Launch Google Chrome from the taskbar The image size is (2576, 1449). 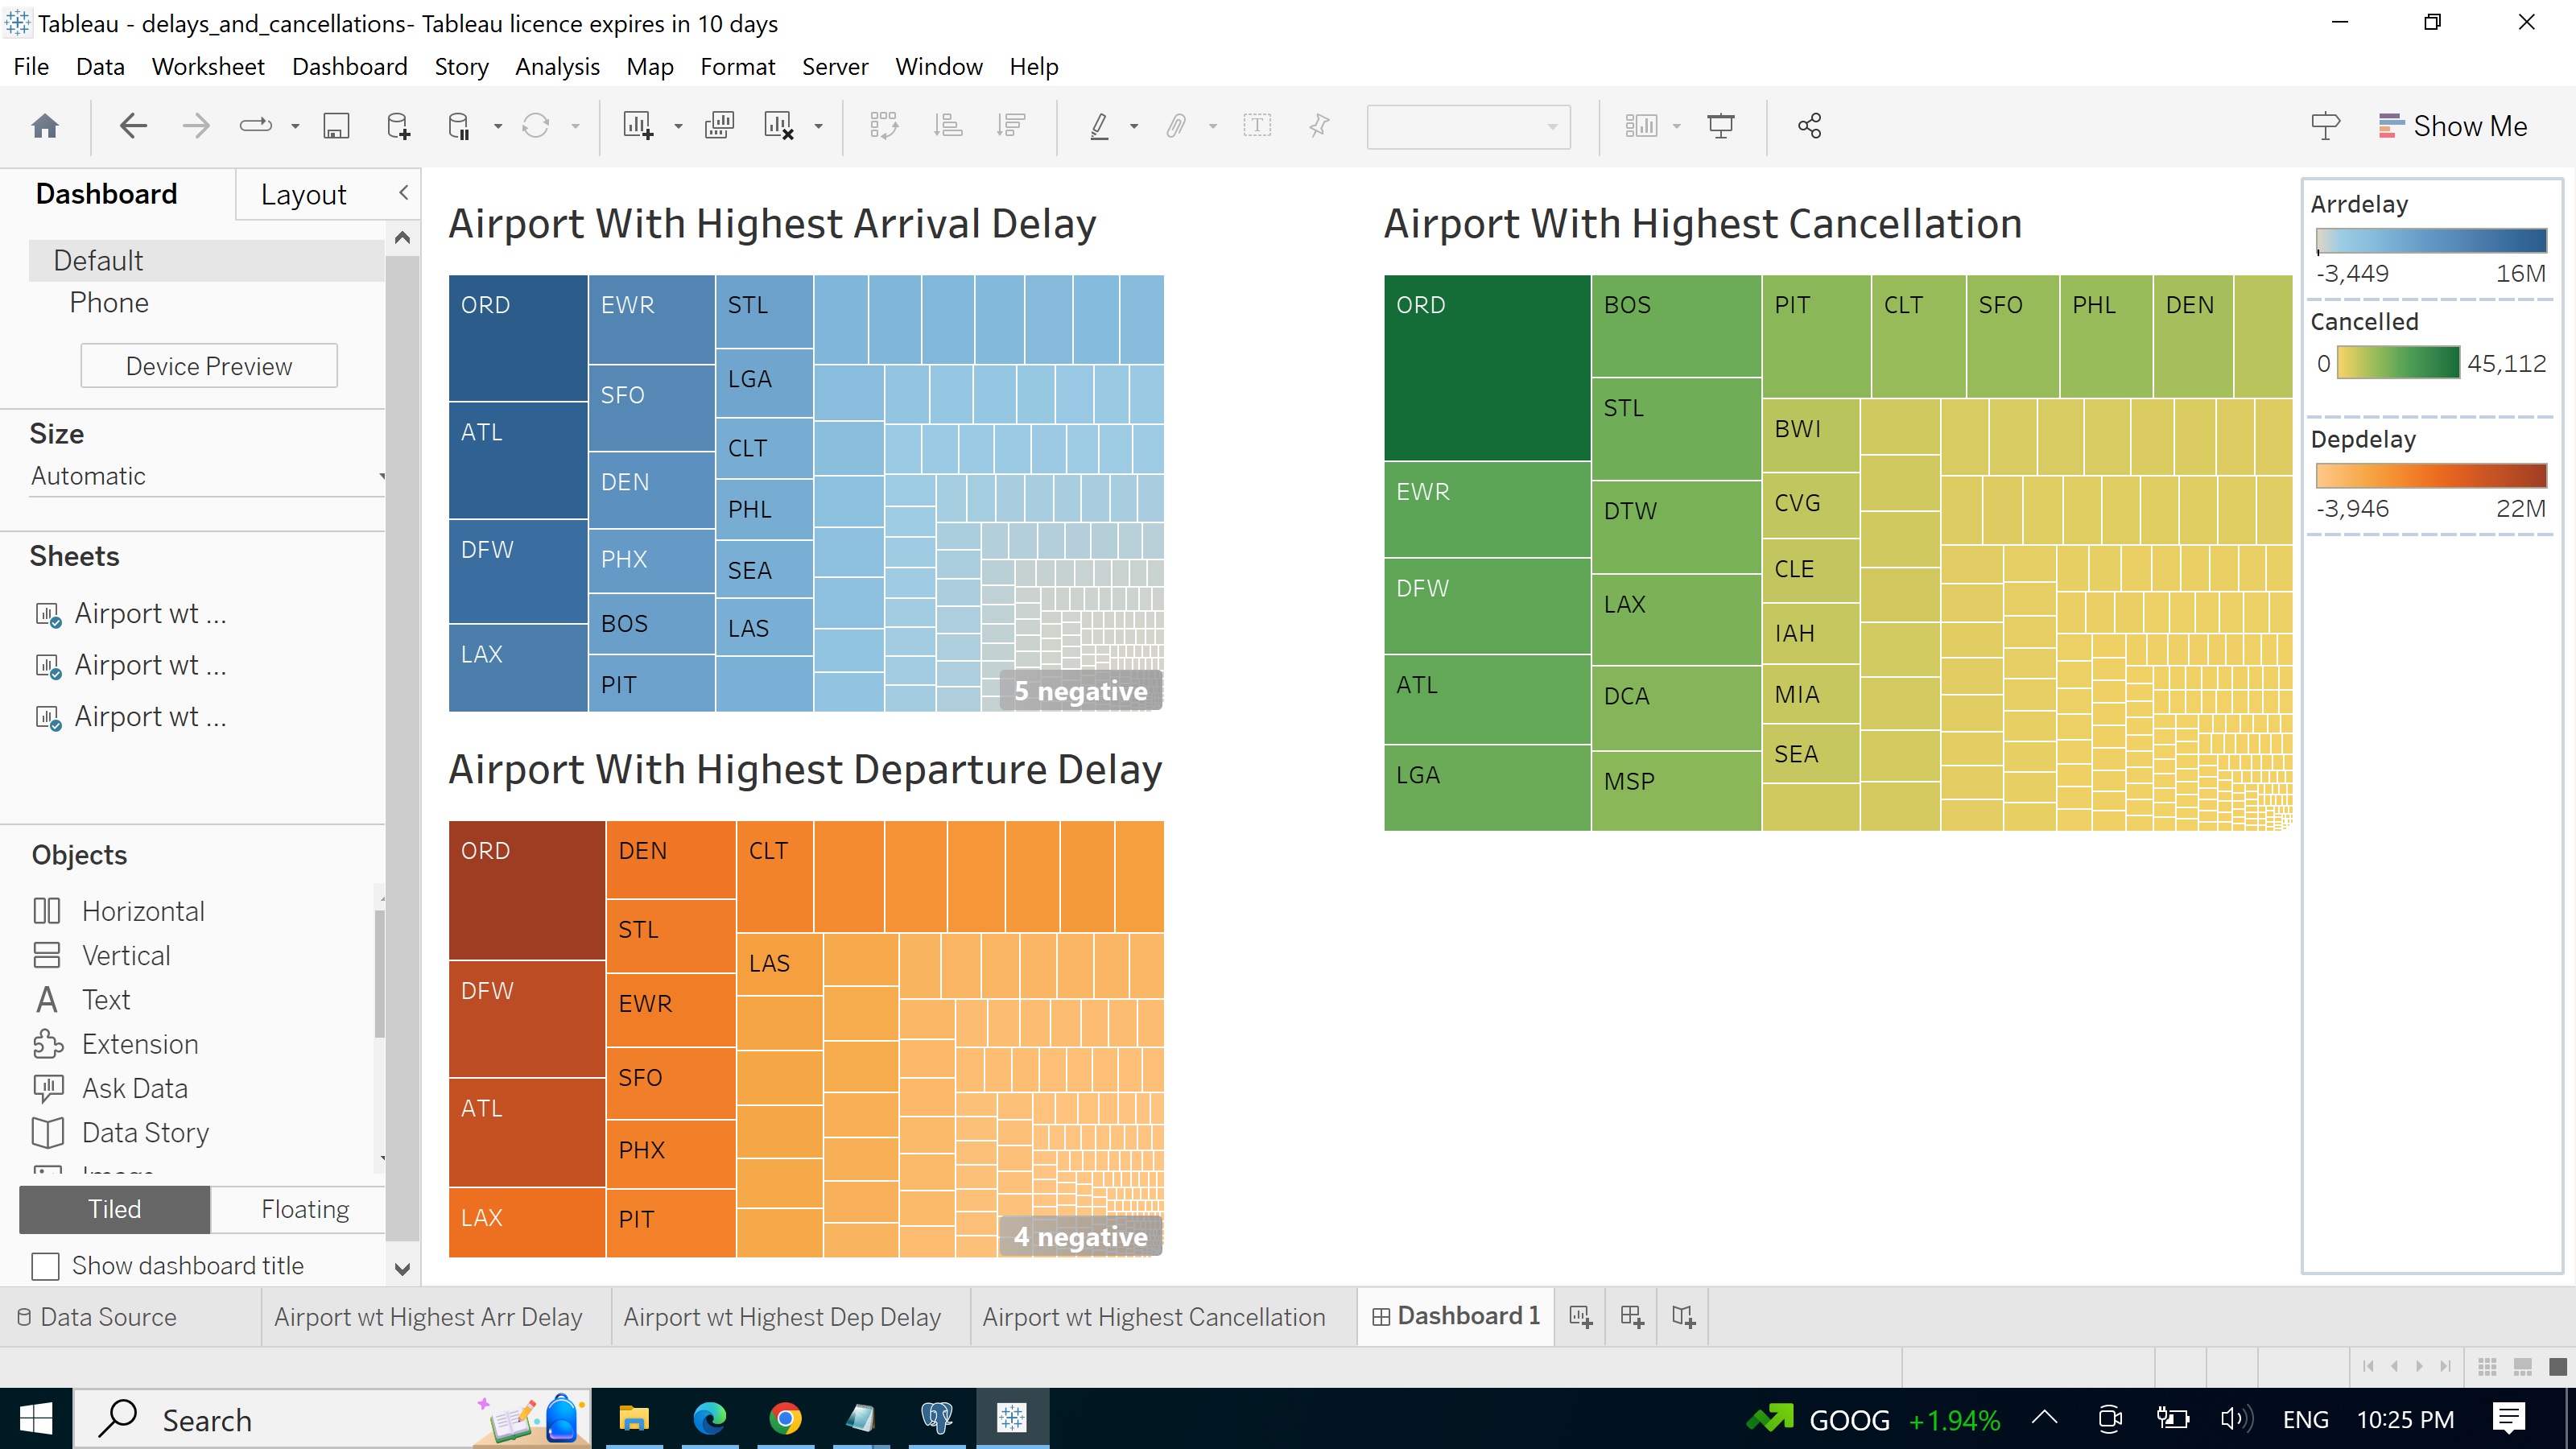pyautogui.click(x=785, y=1418)
